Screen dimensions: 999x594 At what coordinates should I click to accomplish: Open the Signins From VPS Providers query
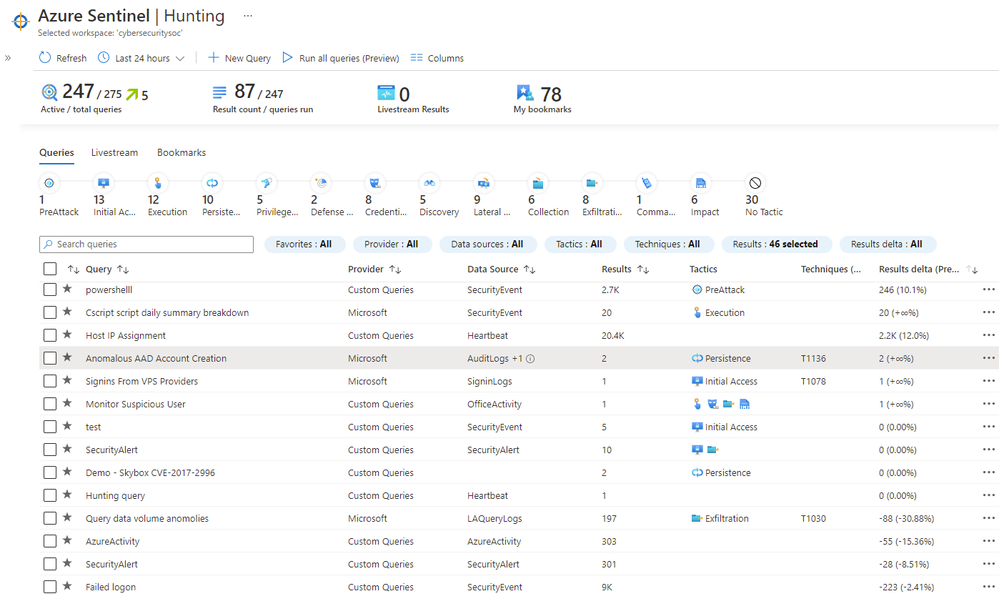tap(141, 381)
